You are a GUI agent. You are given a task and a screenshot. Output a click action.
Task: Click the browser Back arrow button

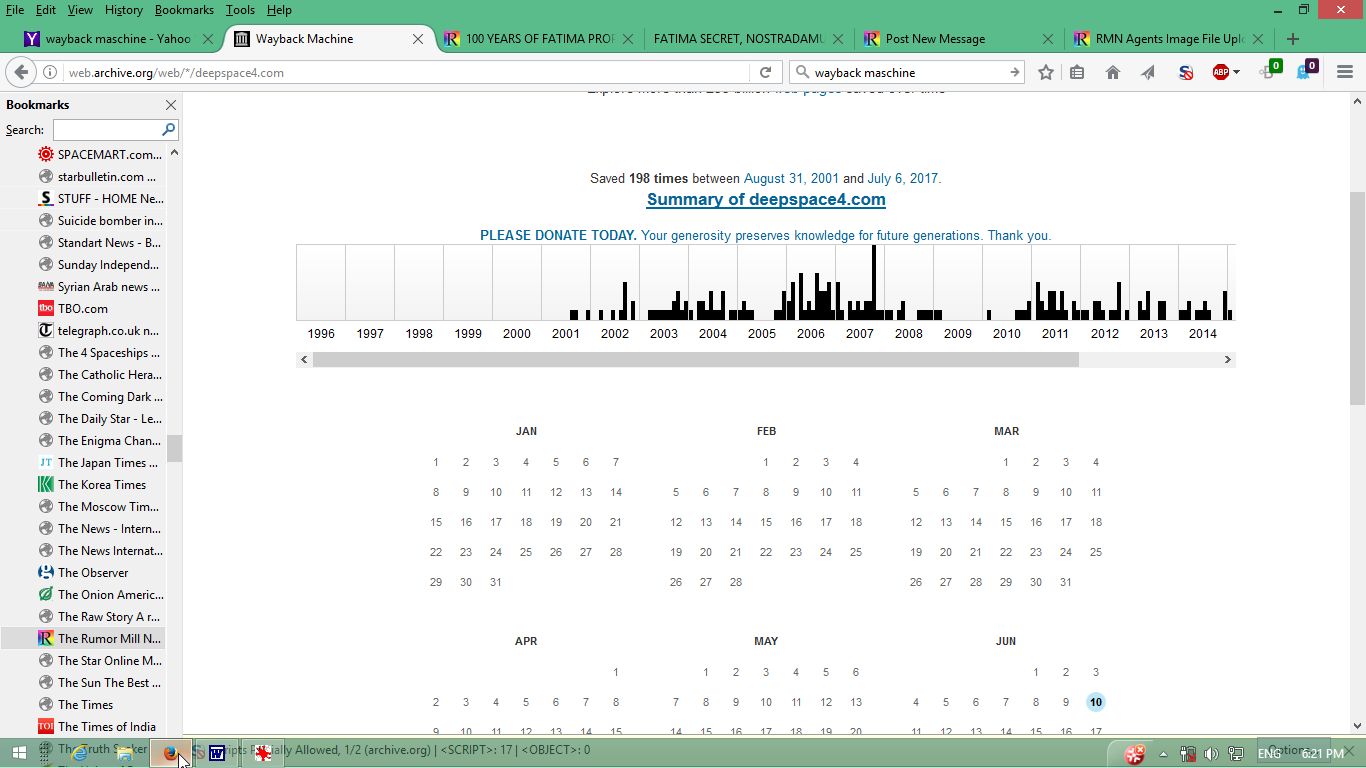20,72
